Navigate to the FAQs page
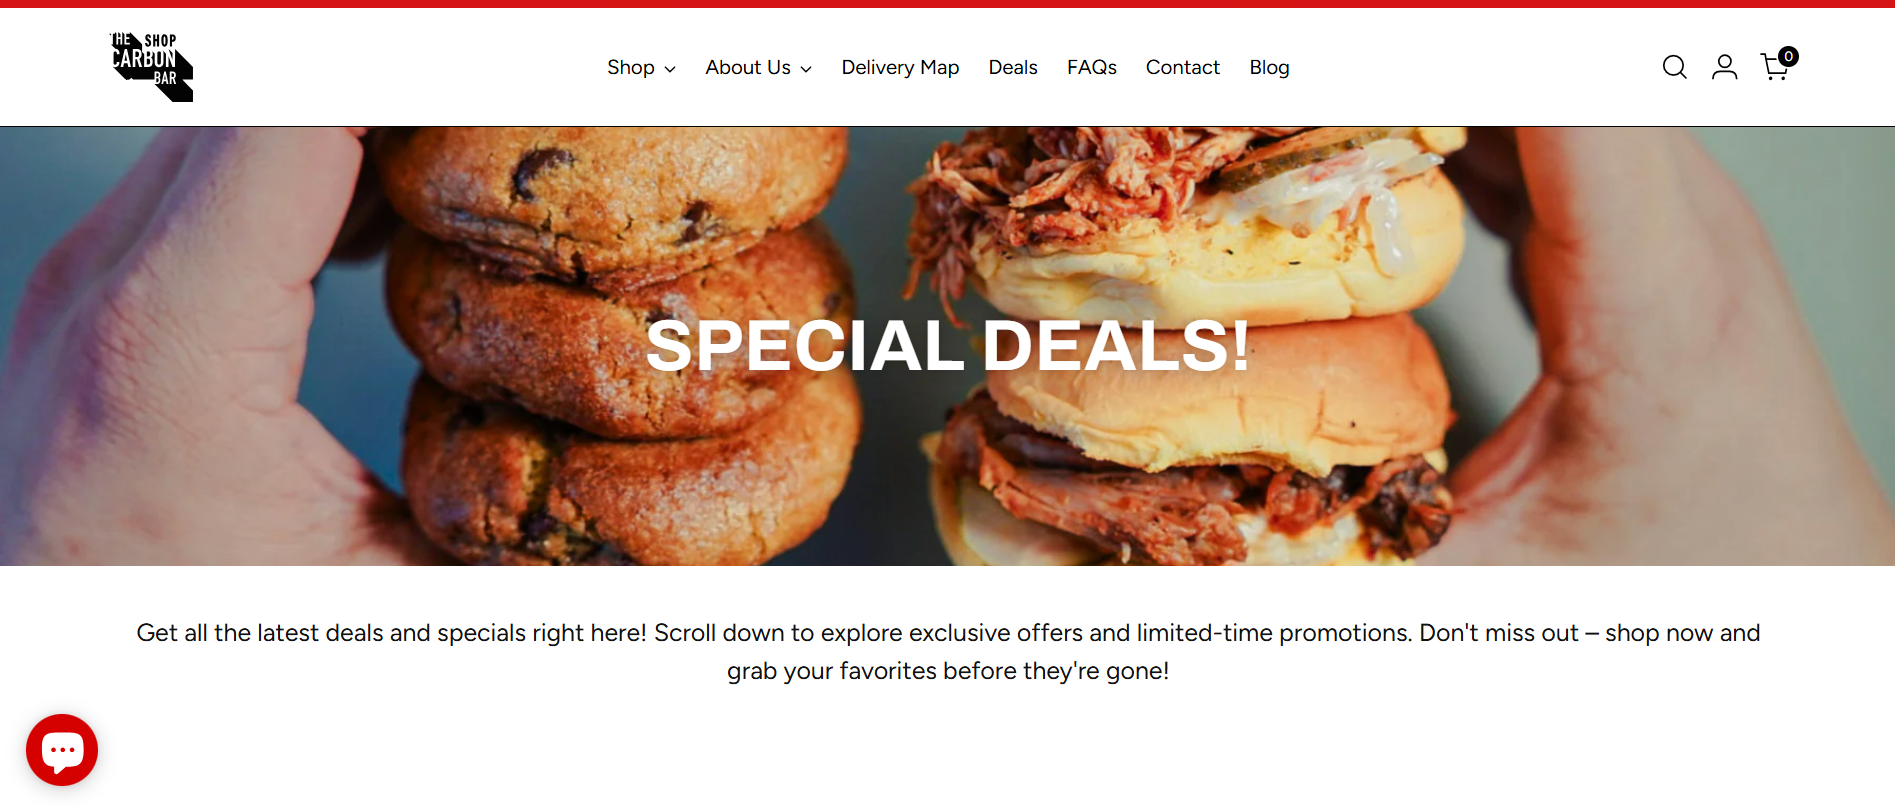Viewport: 1895px width, 807px height. point(1091,67)
